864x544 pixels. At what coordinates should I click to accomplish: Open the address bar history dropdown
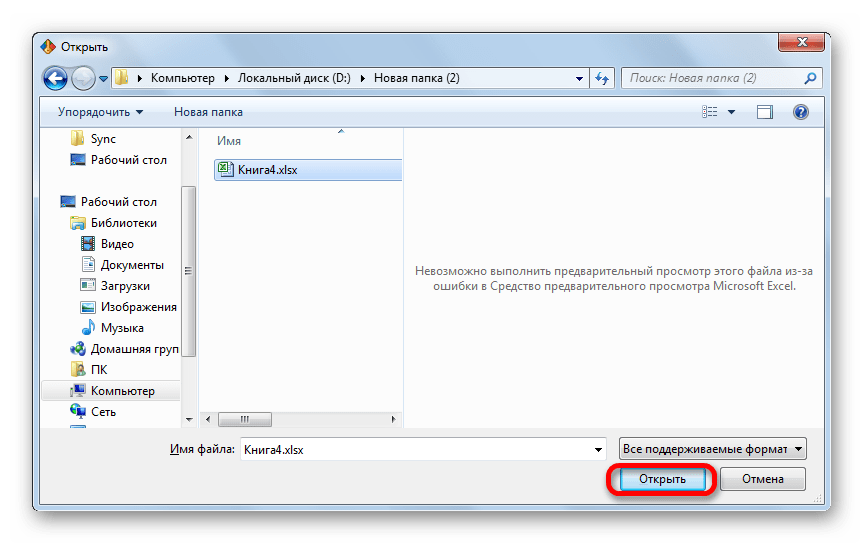pyautogui.click(x=579, y=79)
